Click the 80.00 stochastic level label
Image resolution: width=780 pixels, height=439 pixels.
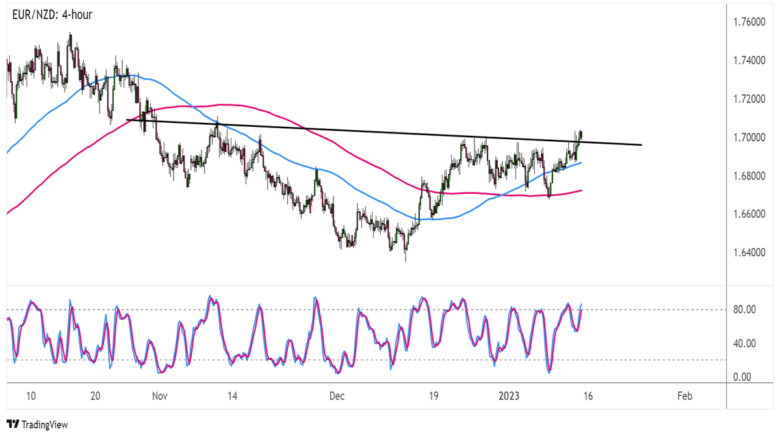[x=744, y=310]
